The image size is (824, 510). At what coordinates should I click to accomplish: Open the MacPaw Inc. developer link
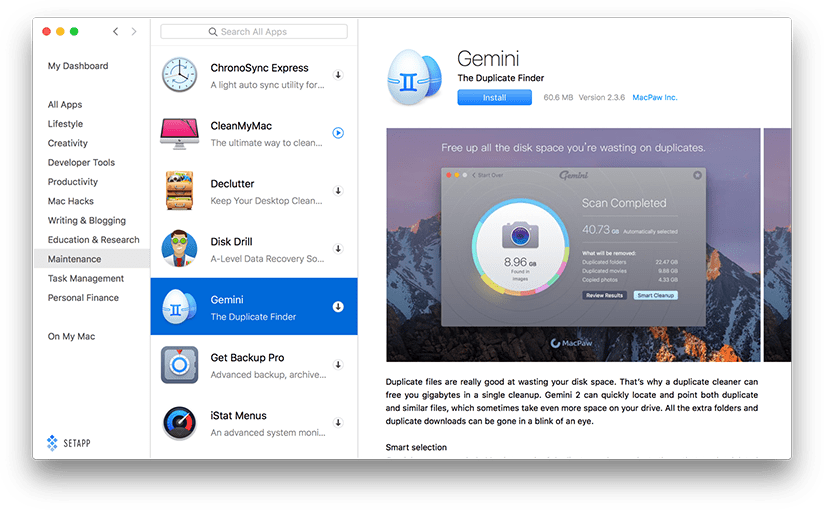tap(656, 98)
